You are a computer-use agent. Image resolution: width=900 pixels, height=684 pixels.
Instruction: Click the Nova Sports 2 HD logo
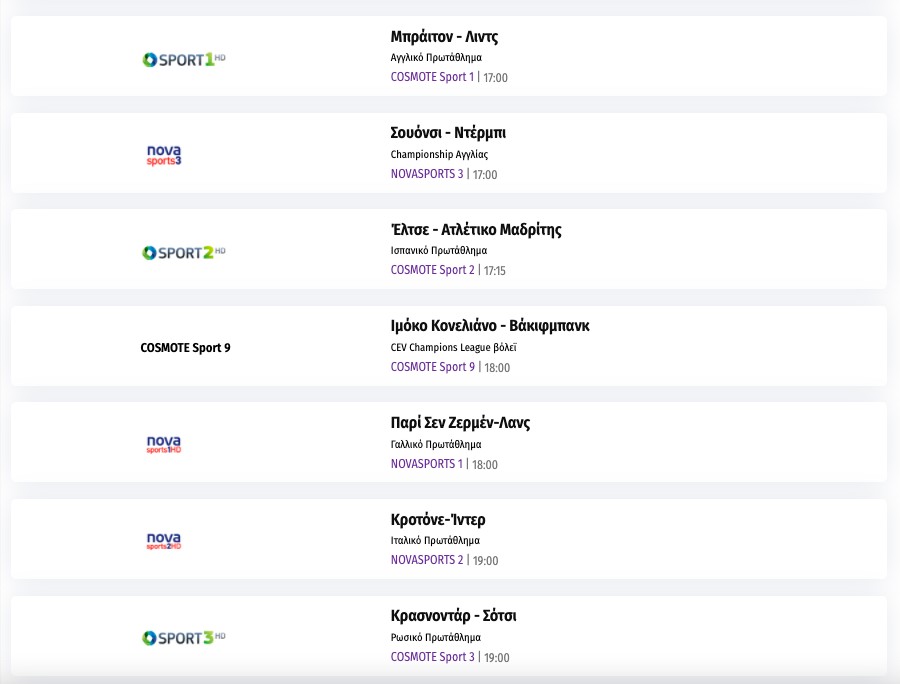click(164, 541)
